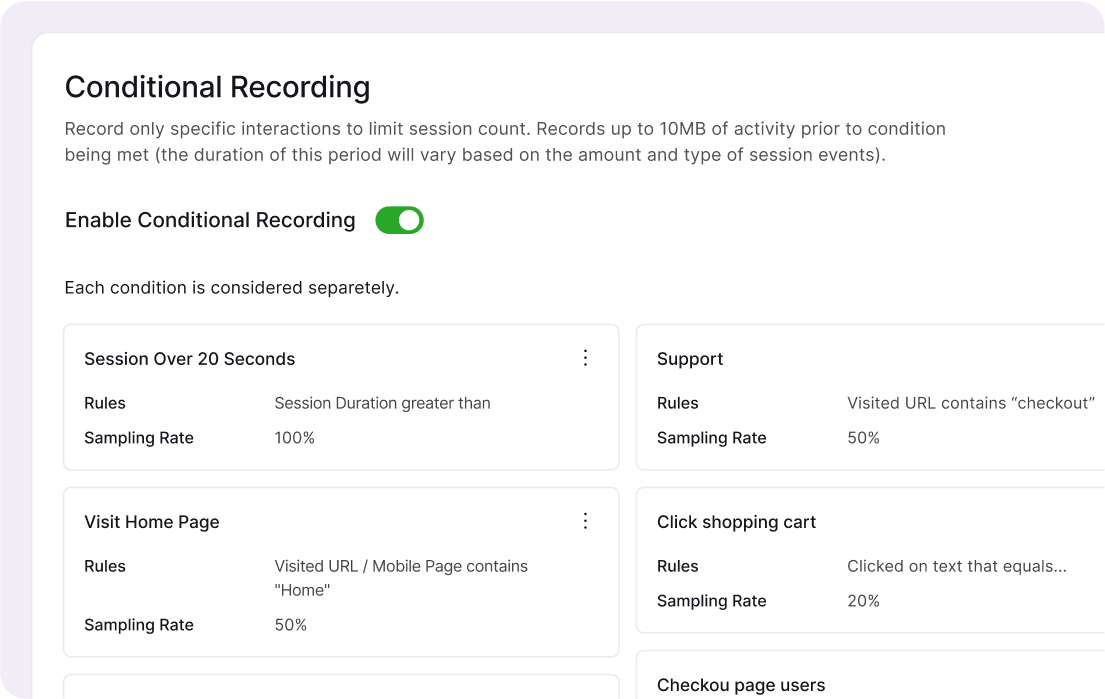Screen dimensions: 1105x699
Task: Select the Support condition card title
Action: pyautogui.click(x=690, y=359)
